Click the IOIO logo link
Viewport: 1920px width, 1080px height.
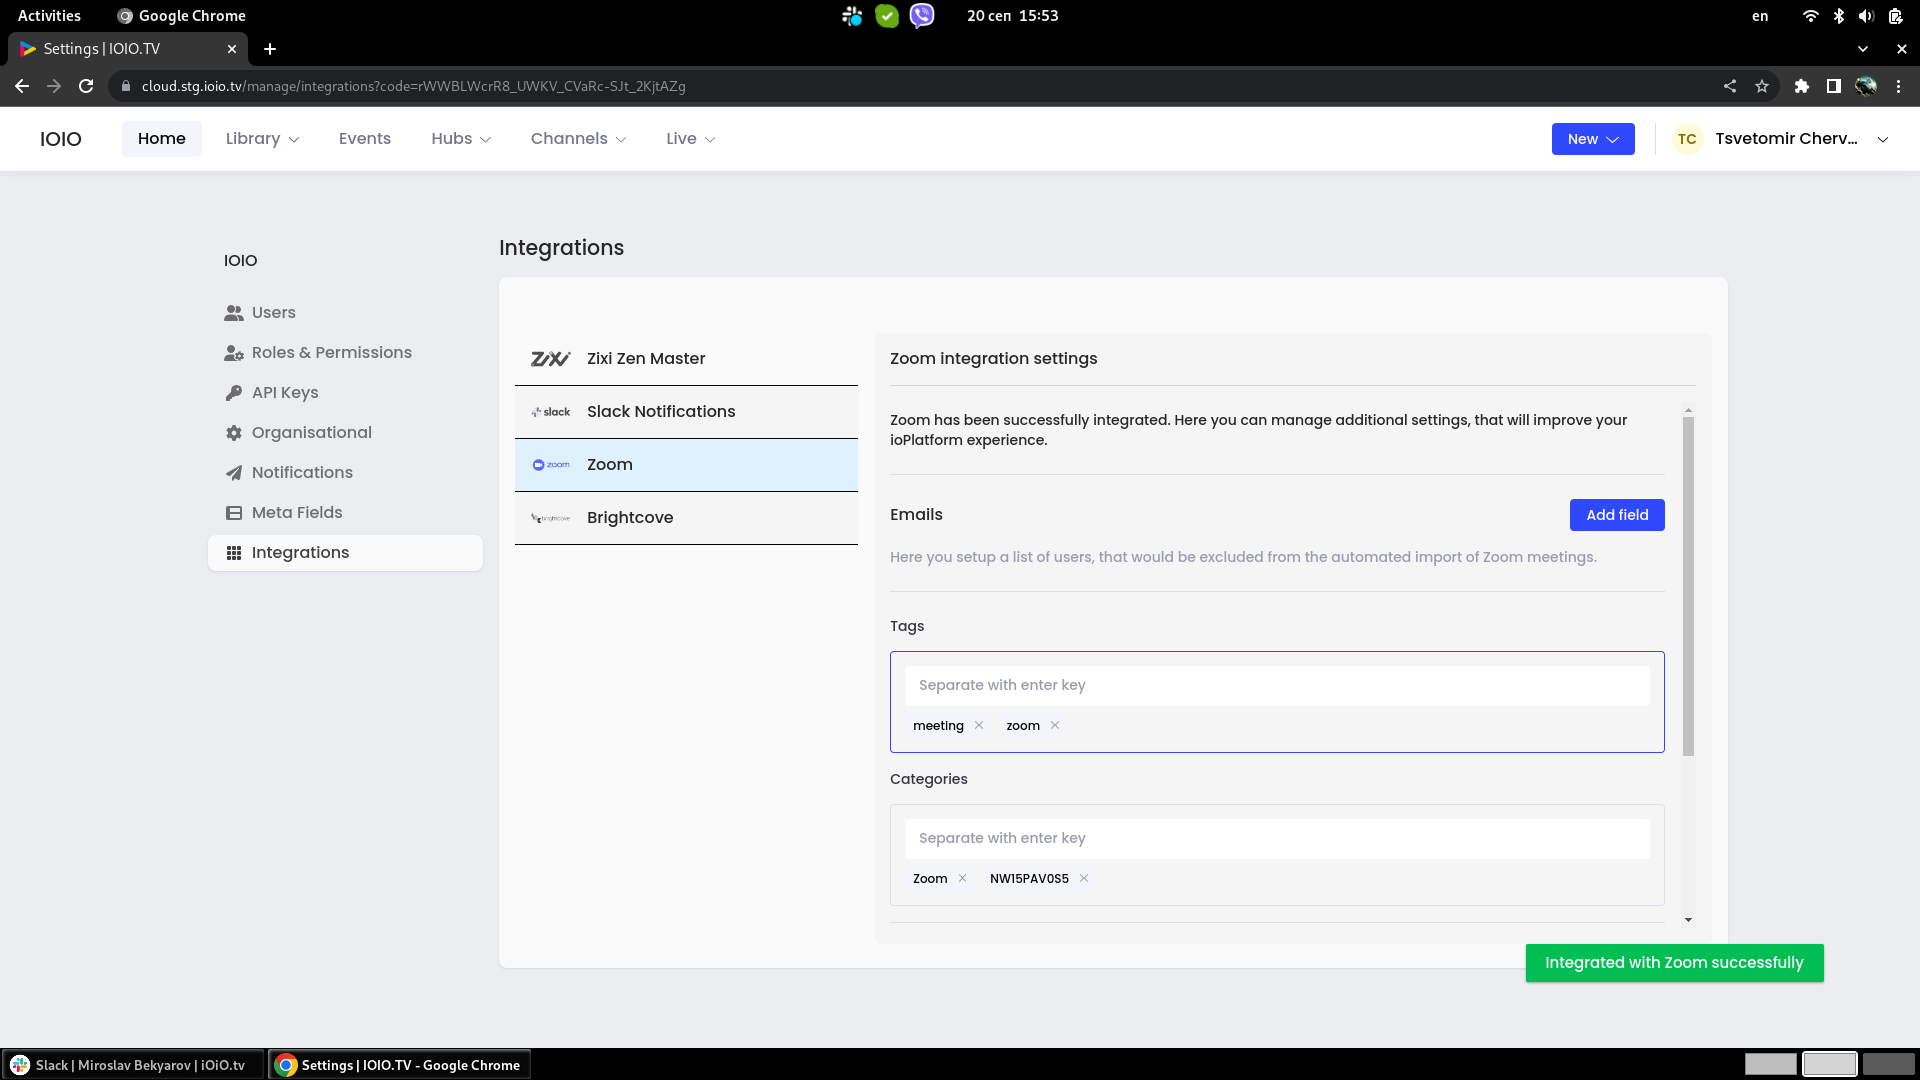[61, 139]
